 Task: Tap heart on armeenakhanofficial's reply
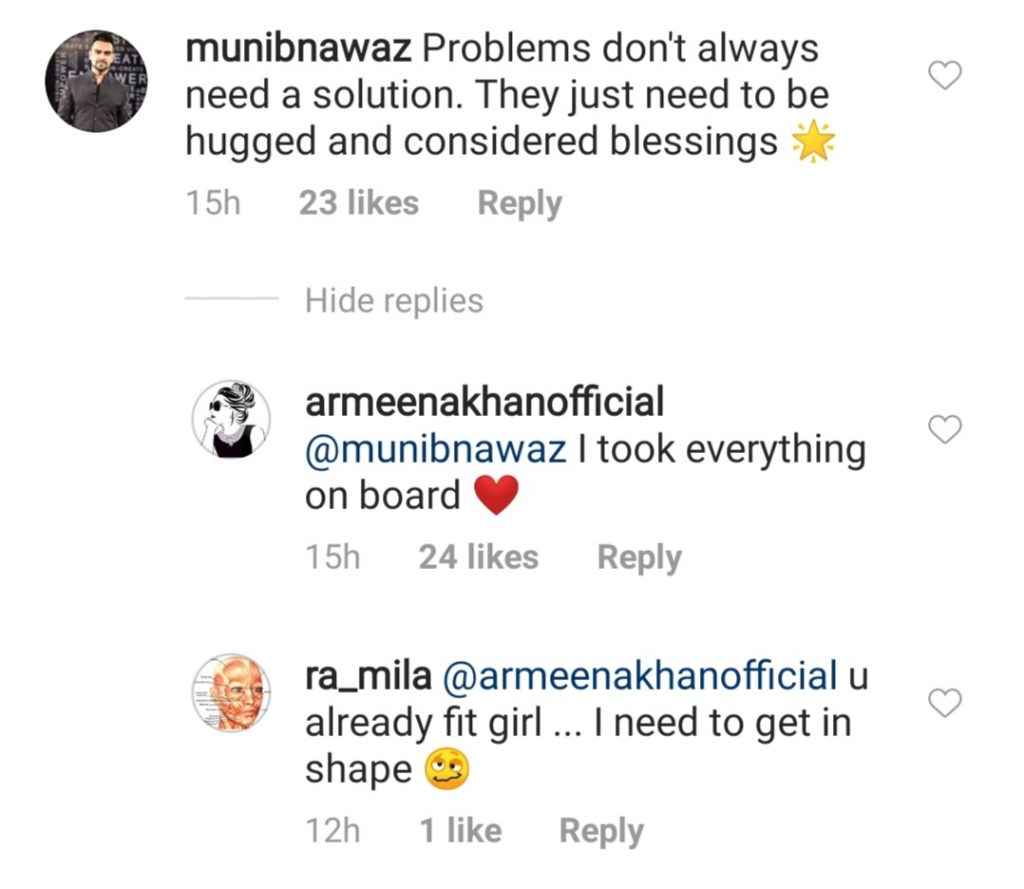(945, 430)
